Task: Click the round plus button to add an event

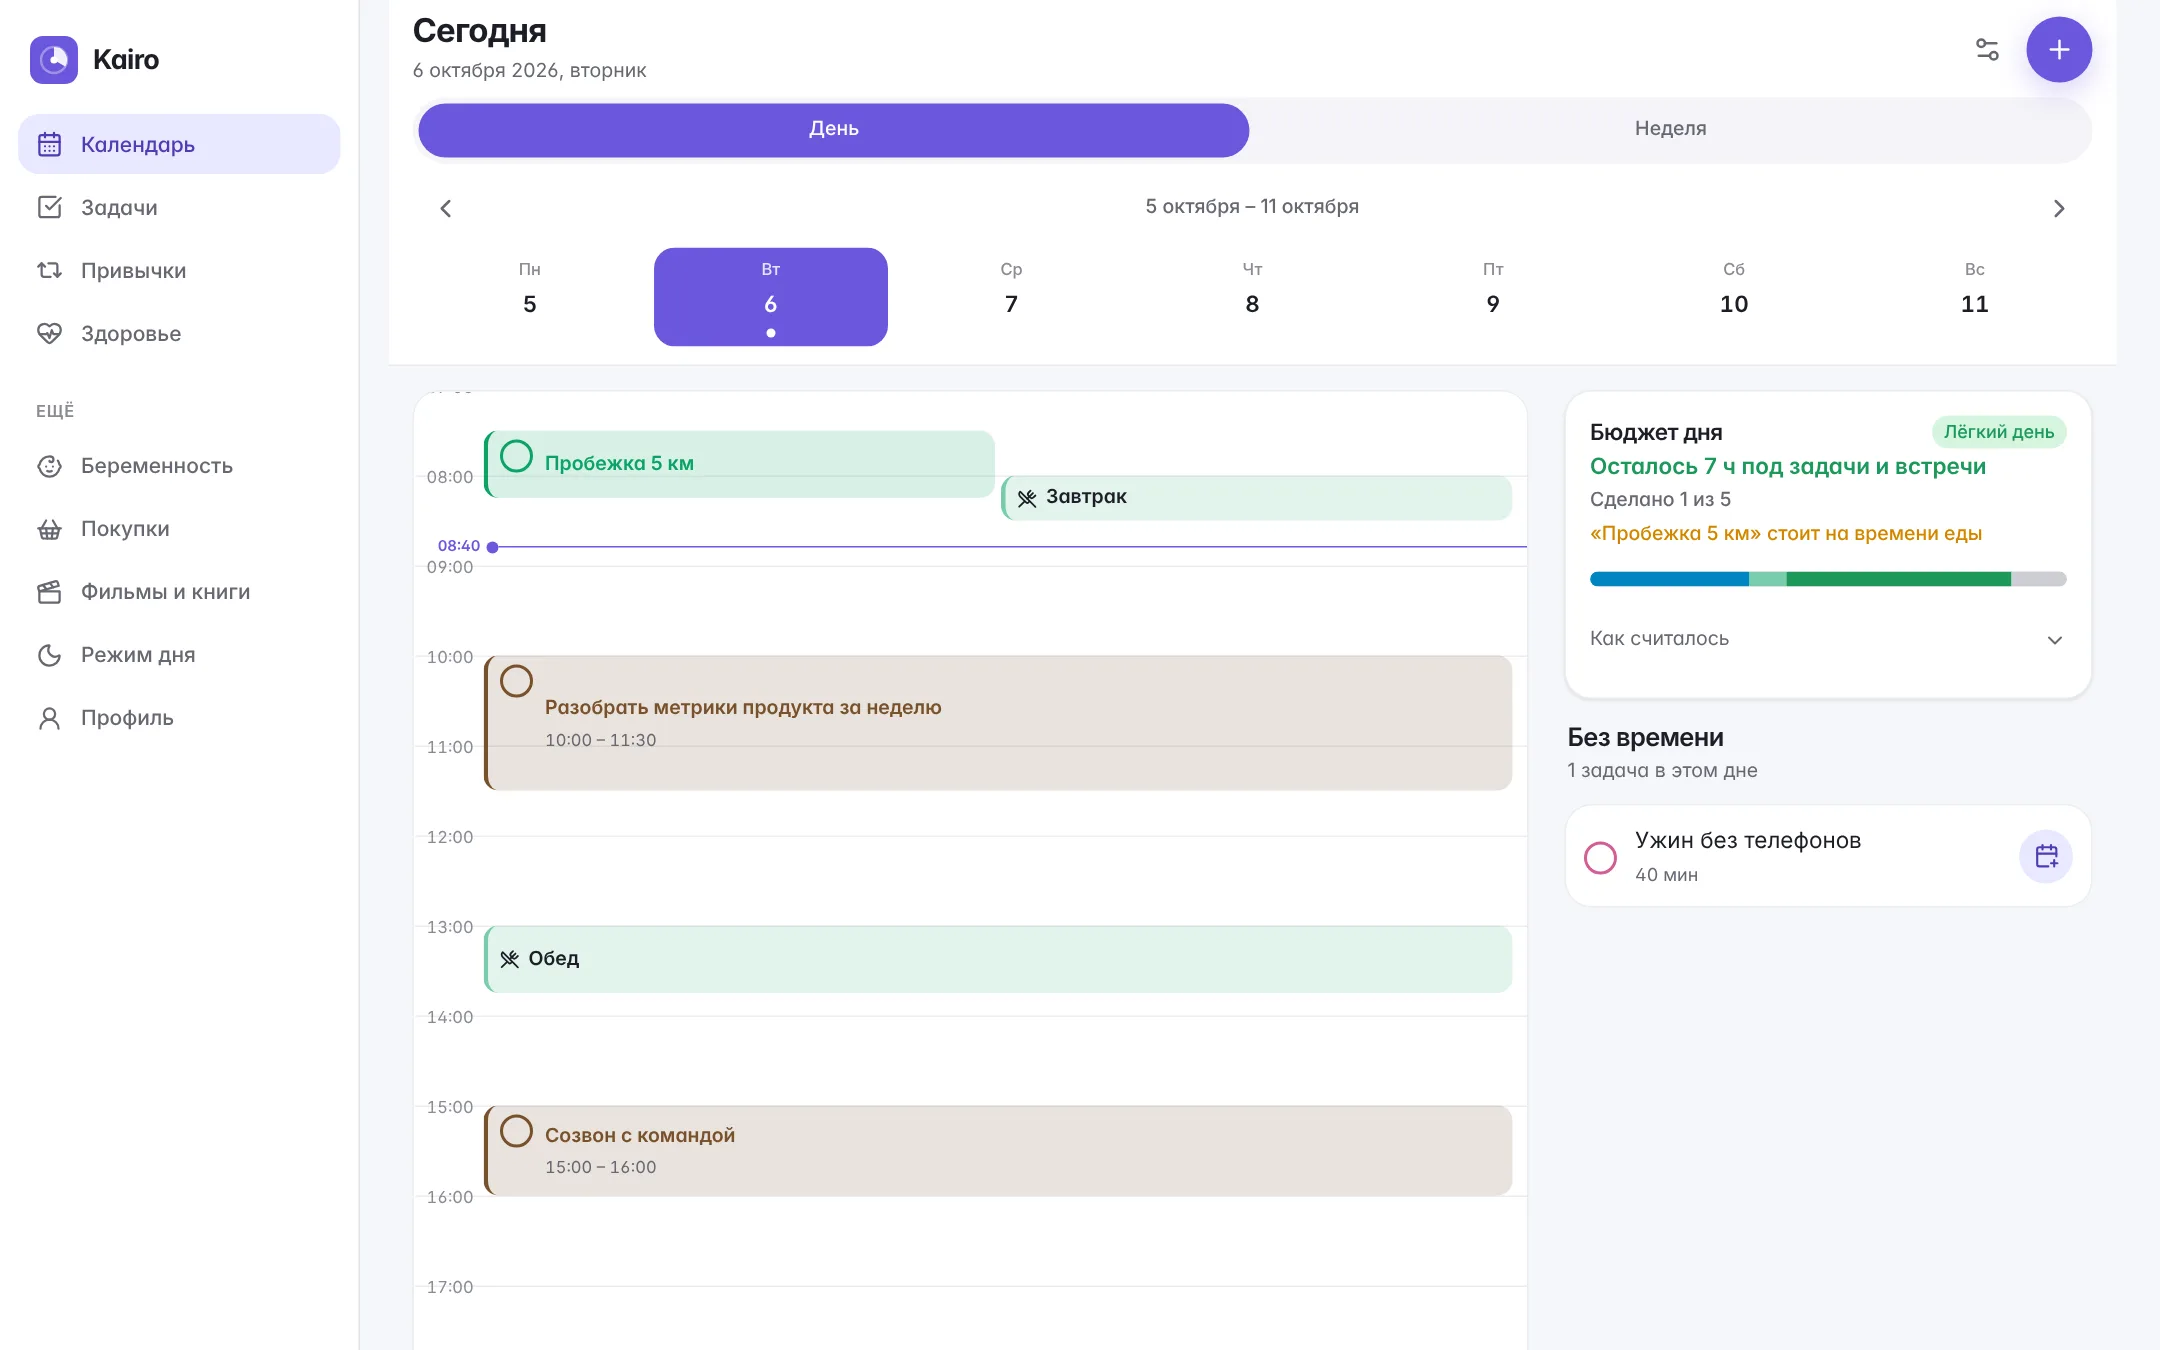Action: coord(2059,50)
